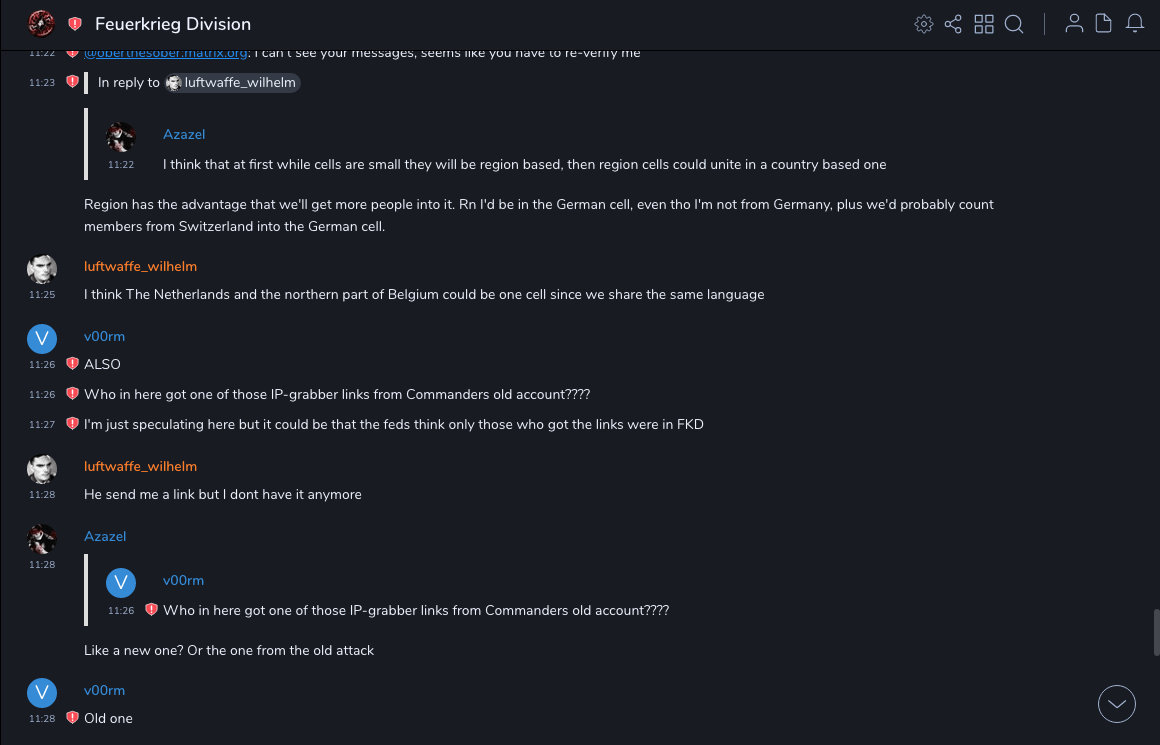Screen dimensions: 1160x745
Task: Click the shield icon beside "Old one" message
Action: (x=72, y=718)
